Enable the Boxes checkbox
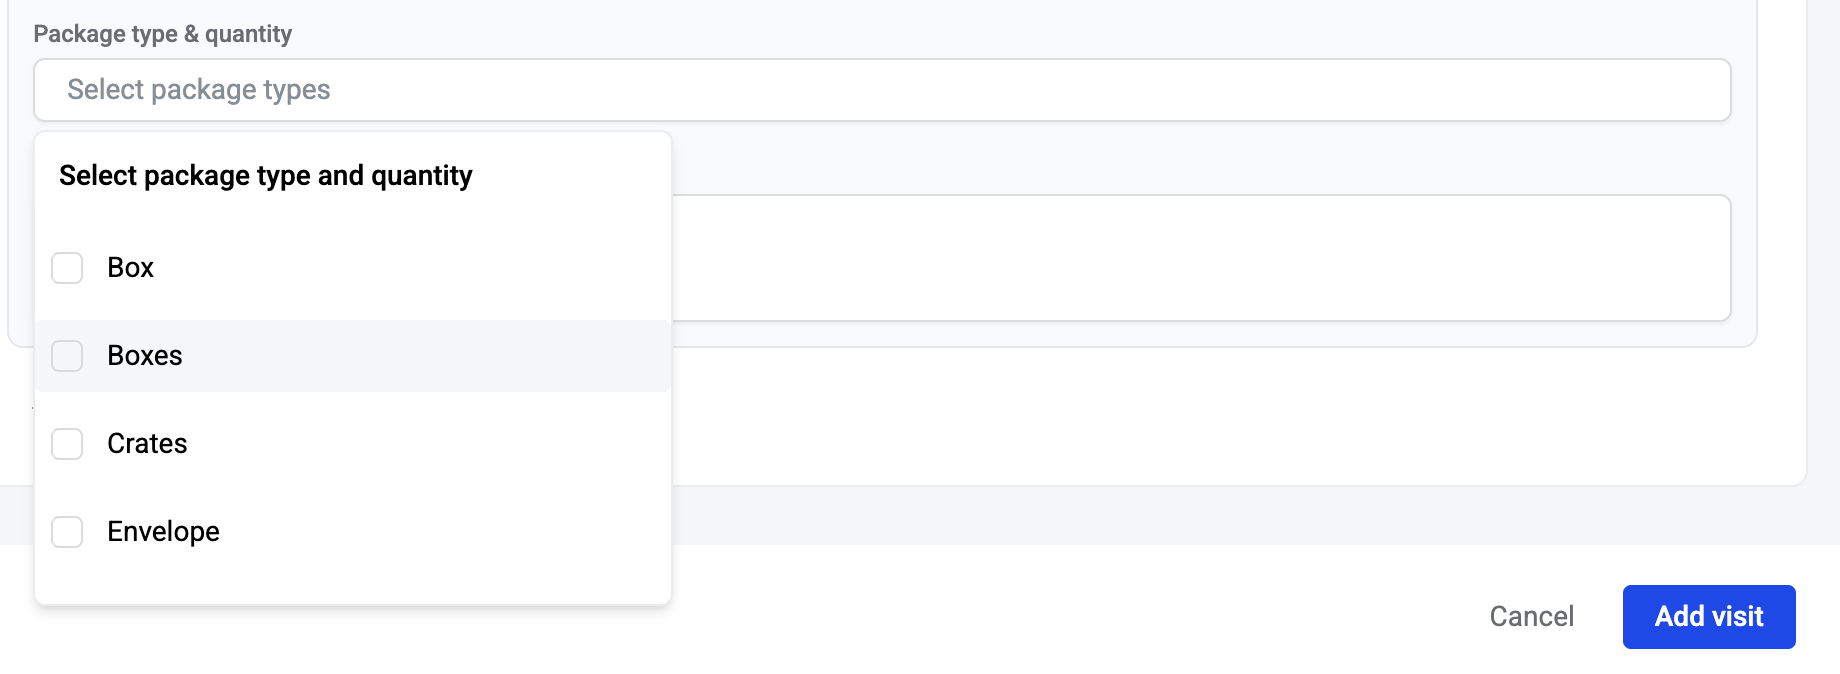 pos(67,356)
